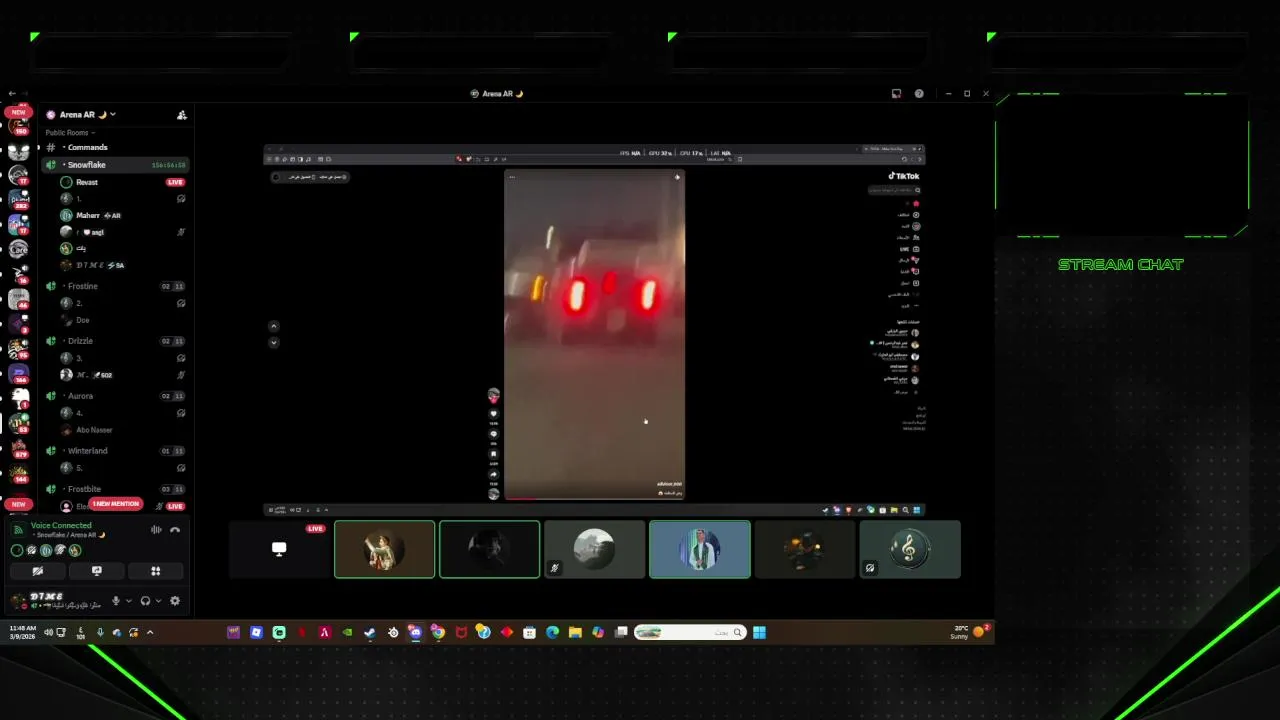Open comments on the streamed TikTok video
1280x720 pixels.
click(x=493, y=434)
